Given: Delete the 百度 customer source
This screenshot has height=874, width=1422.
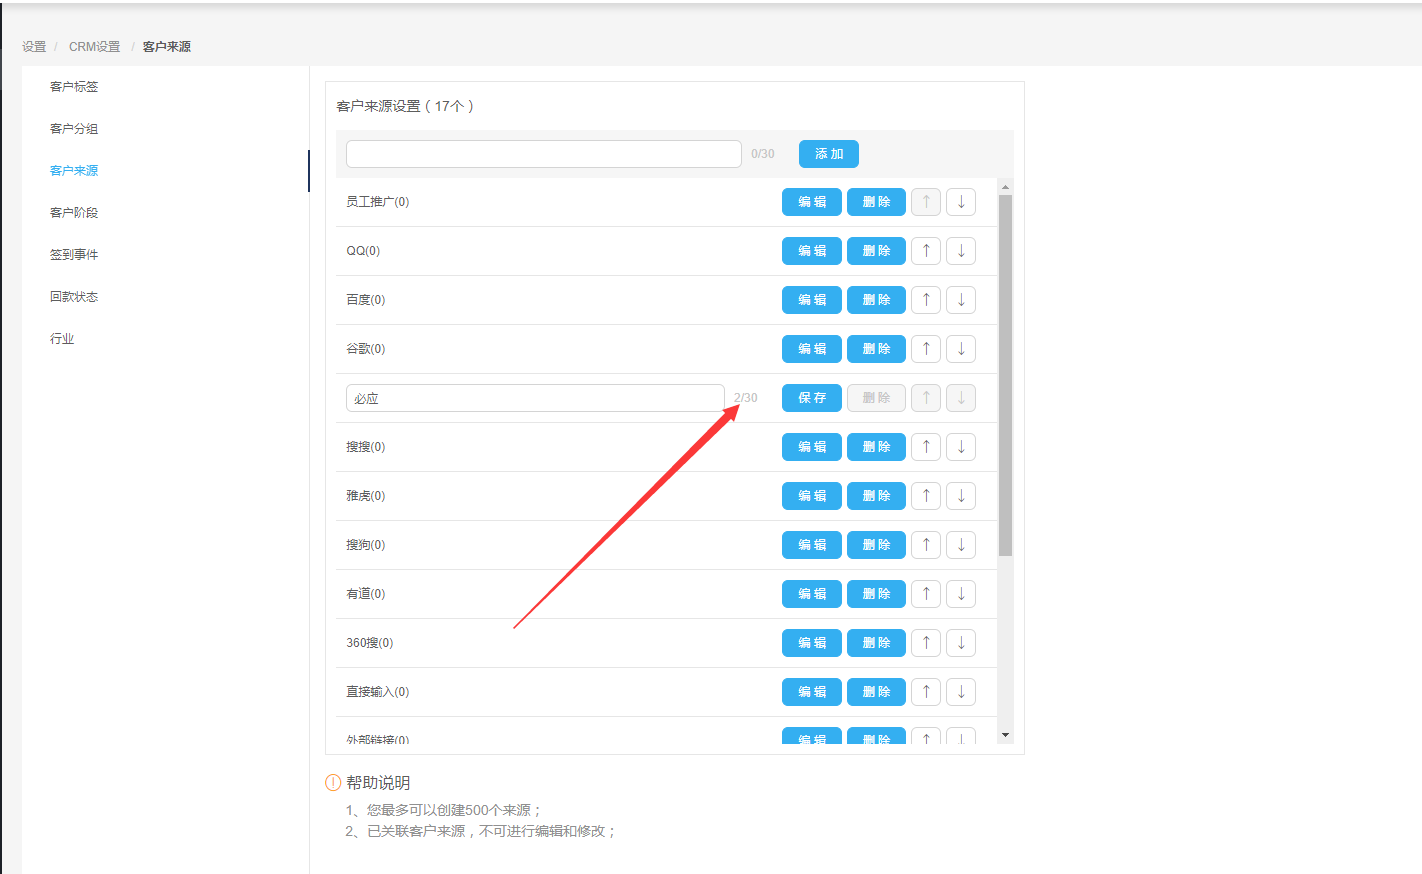Looking at the screenshot, I should click(876, 300).
